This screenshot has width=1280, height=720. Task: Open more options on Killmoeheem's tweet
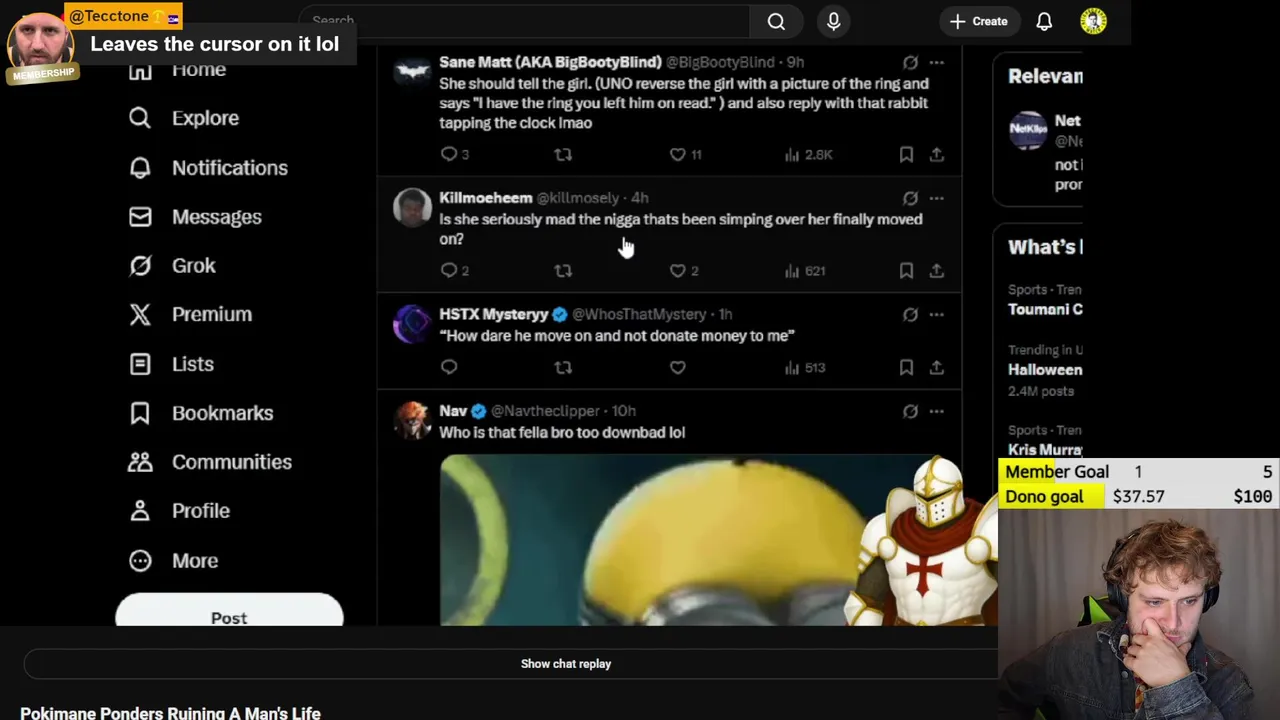(x=936, y=198)
